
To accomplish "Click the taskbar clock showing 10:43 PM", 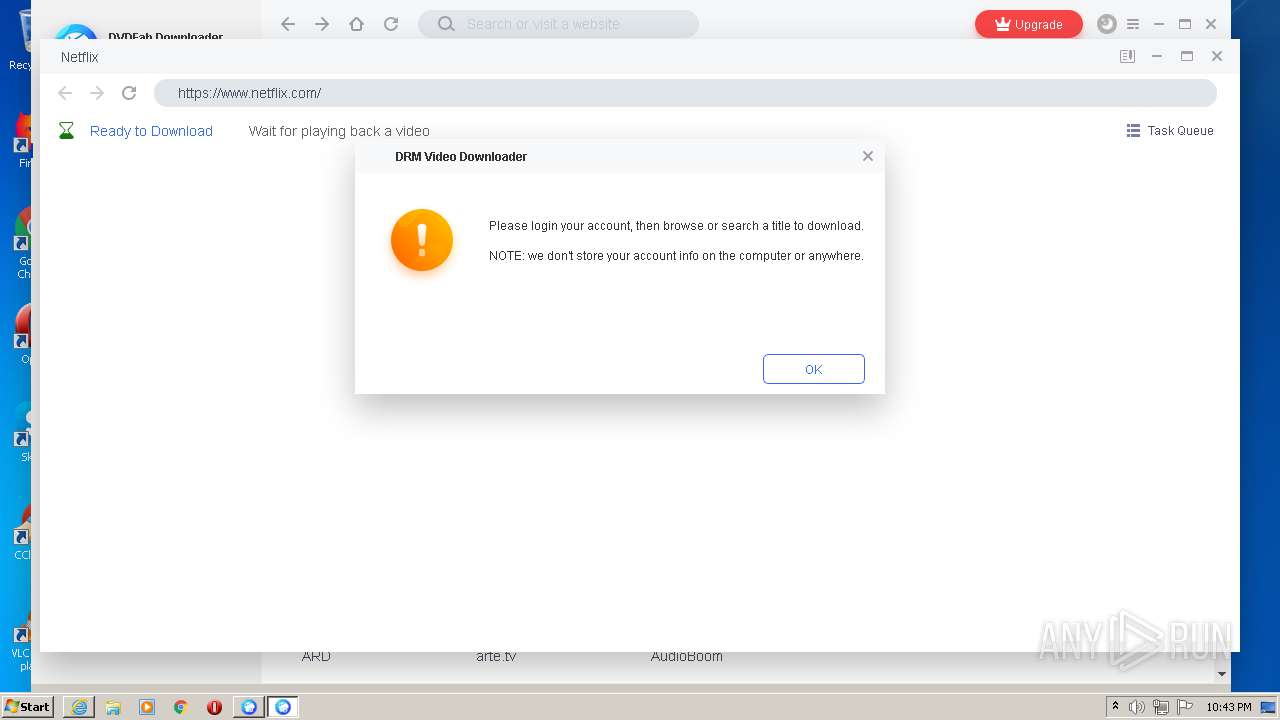I will click(x=1229, y=707).
